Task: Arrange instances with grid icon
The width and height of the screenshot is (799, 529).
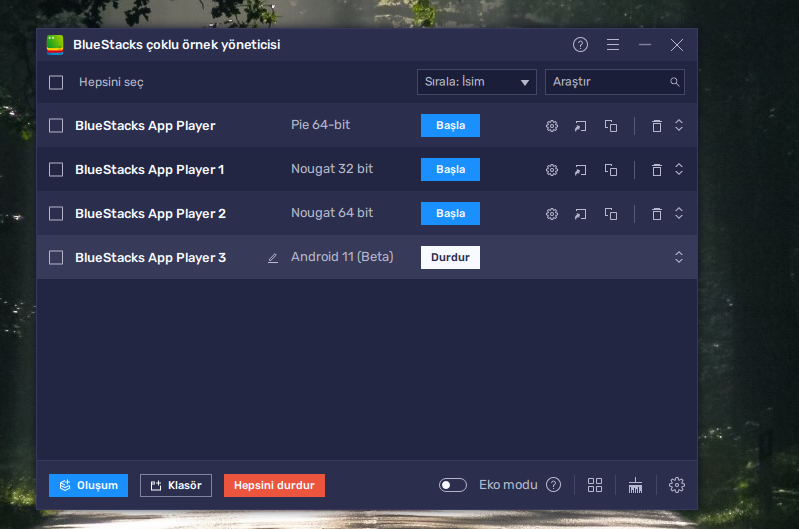Action: pos(595,485)
